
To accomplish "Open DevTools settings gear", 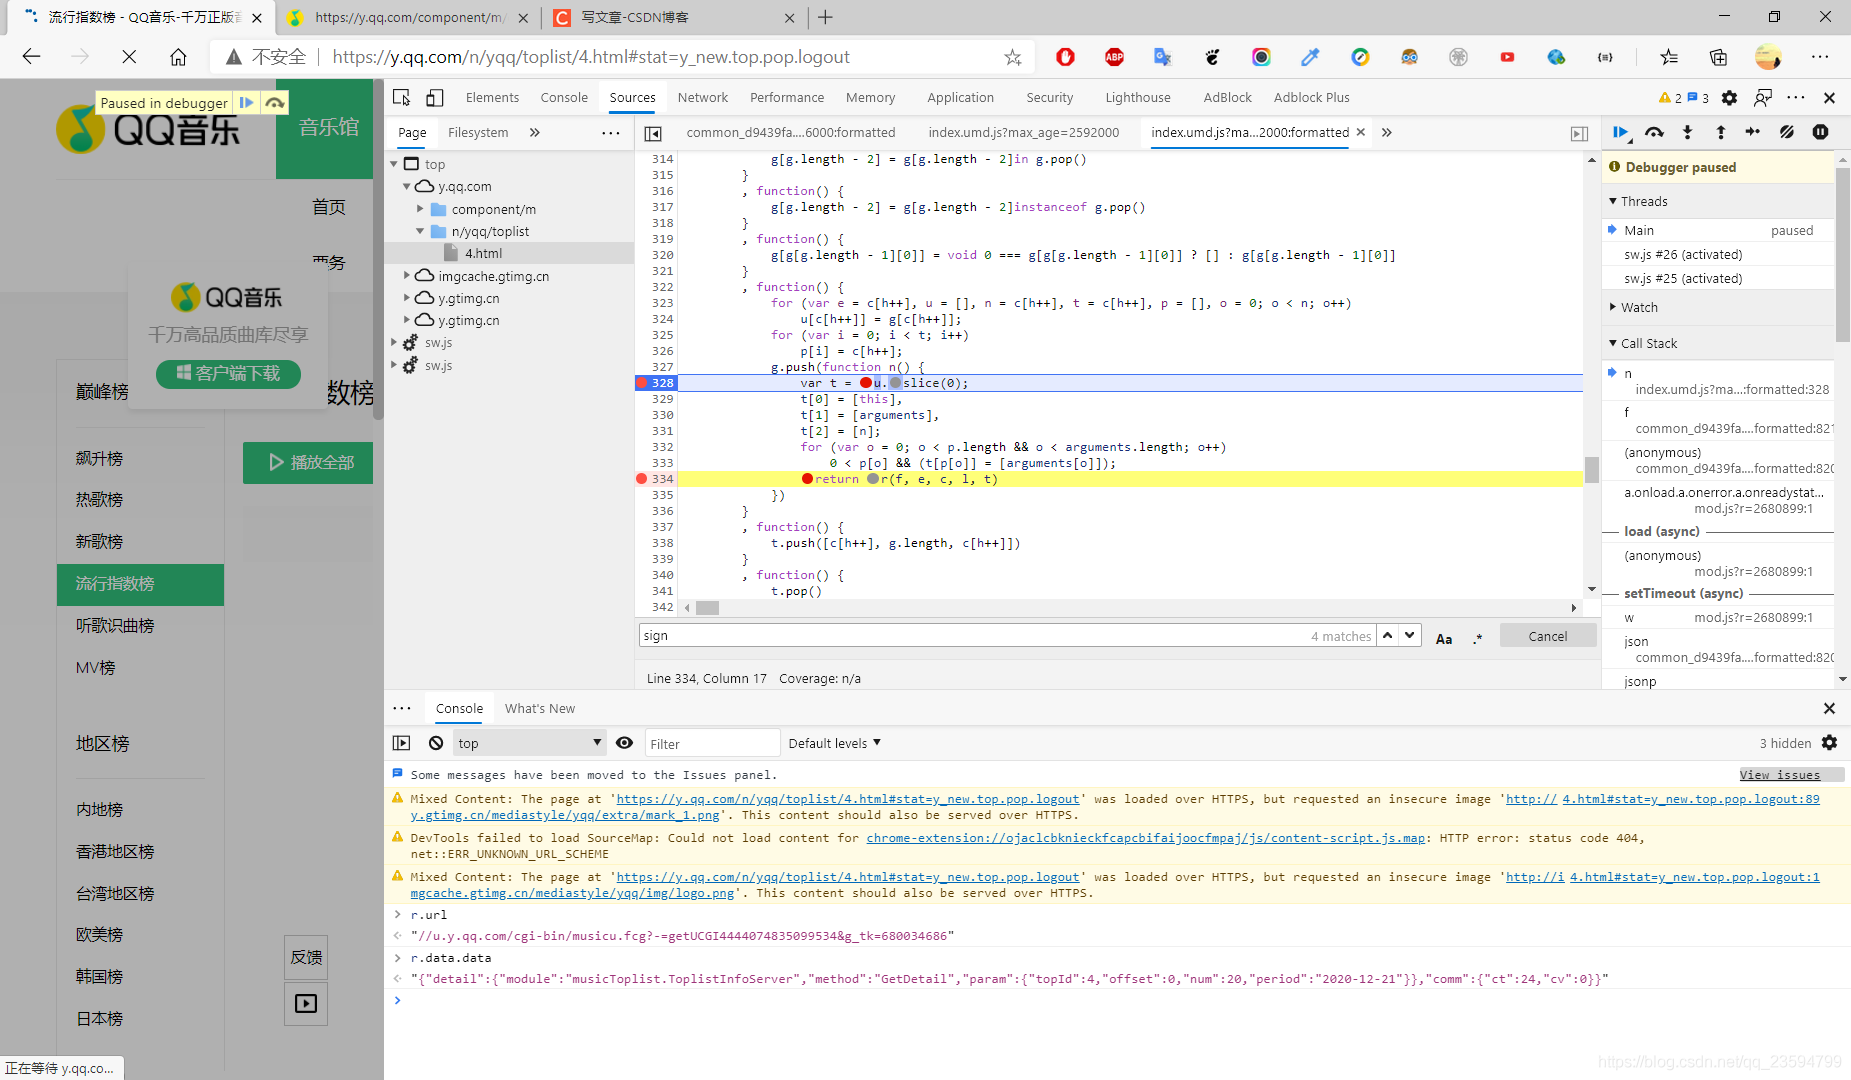I will pos(1729,97).
